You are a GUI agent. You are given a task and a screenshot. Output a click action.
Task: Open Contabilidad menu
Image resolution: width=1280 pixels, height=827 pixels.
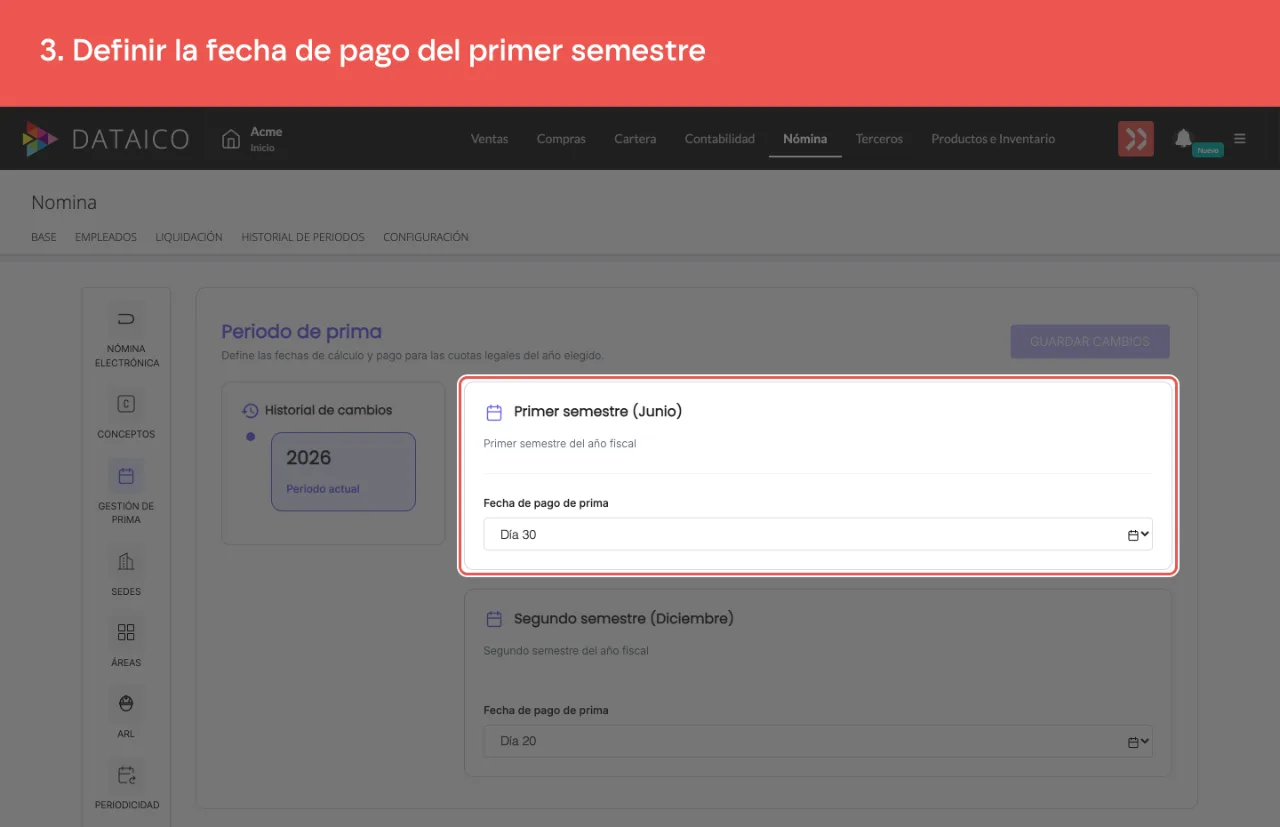pyautogui.click(x=720, y=139)
